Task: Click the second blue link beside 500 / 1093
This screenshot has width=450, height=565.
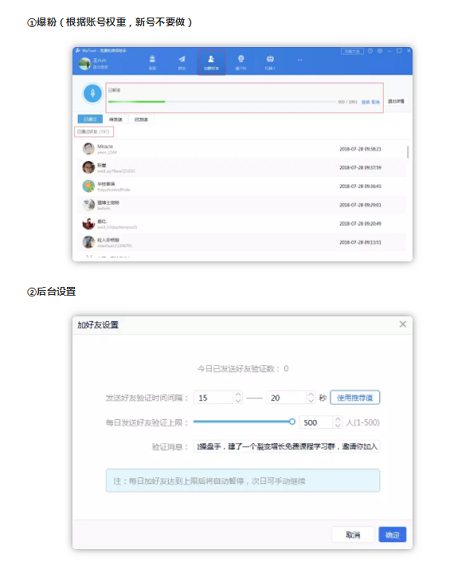Action: [375, 102]
